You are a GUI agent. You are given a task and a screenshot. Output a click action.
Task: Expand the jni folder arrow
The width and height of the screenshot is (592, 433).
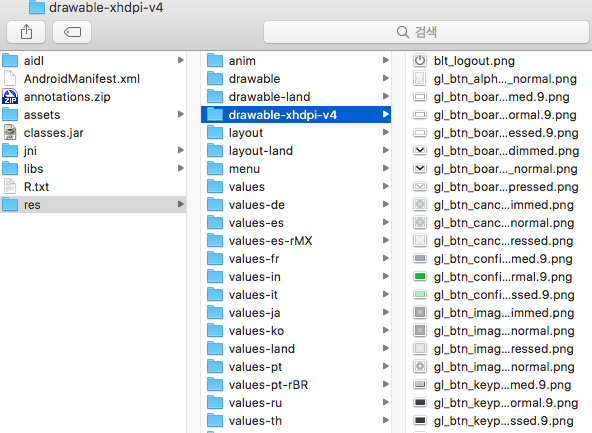click(x=181, y=150)
